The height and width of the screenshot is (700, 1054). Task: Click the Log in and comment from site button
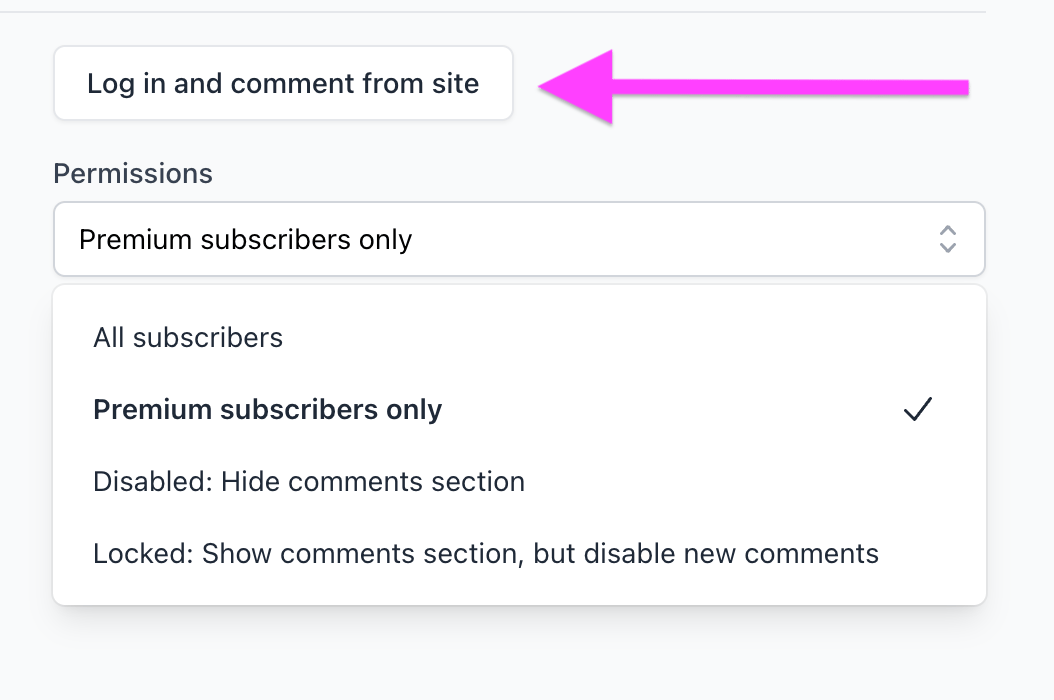click(283, 83)
